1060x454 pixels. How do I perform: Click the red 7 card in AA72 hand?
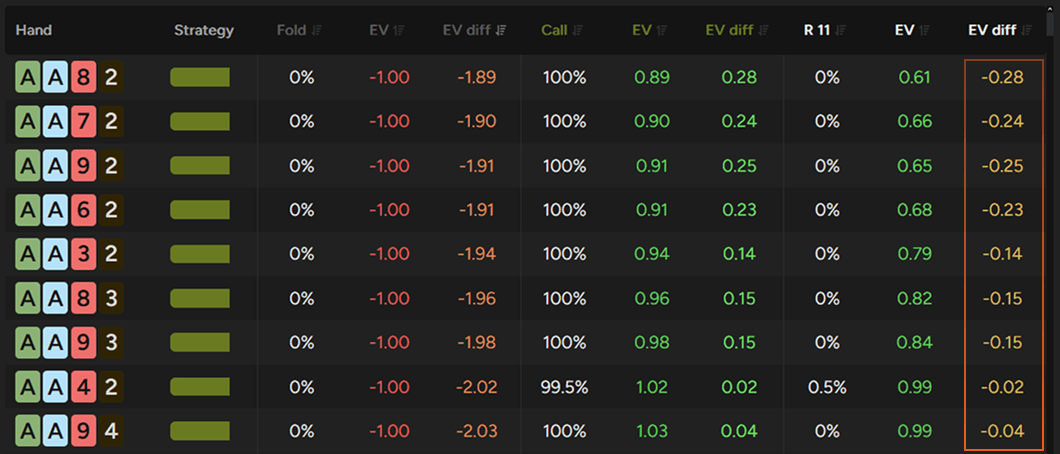point(83,122)
